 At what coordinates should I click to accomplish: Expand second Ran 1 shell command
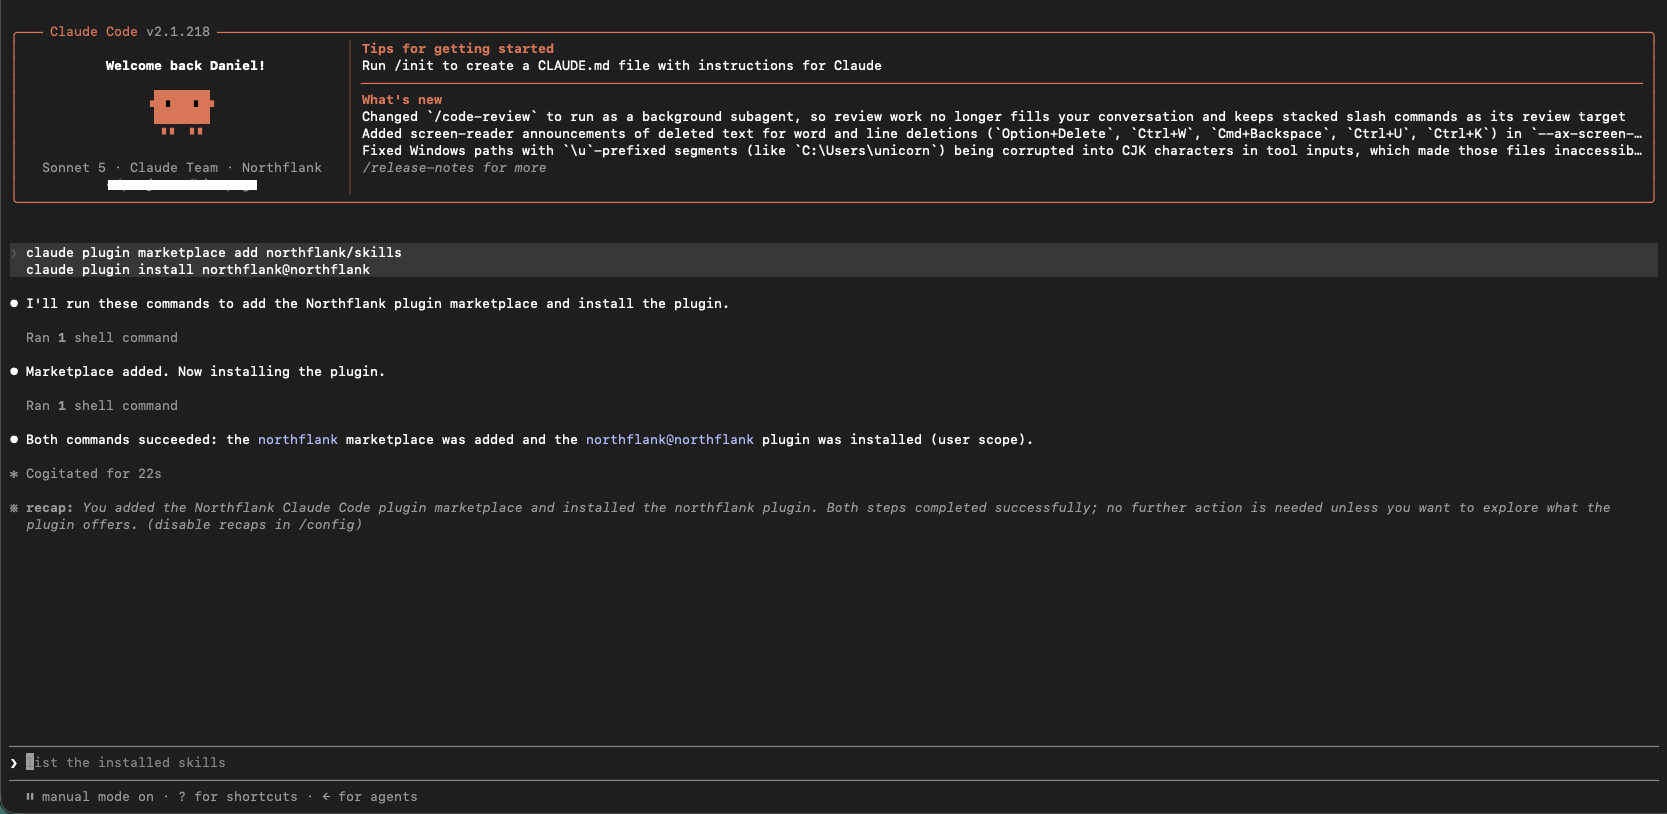[102, 406]
